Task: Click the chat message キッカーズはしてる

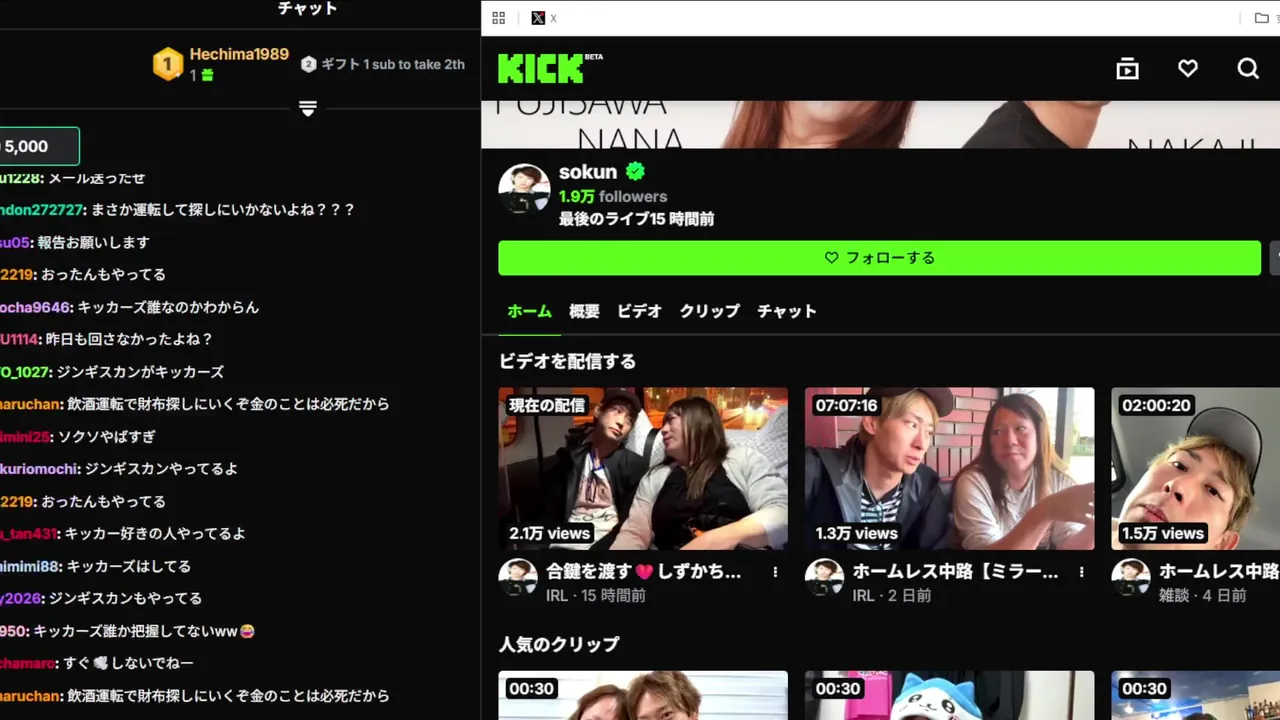Action: [x=129, y=566]
